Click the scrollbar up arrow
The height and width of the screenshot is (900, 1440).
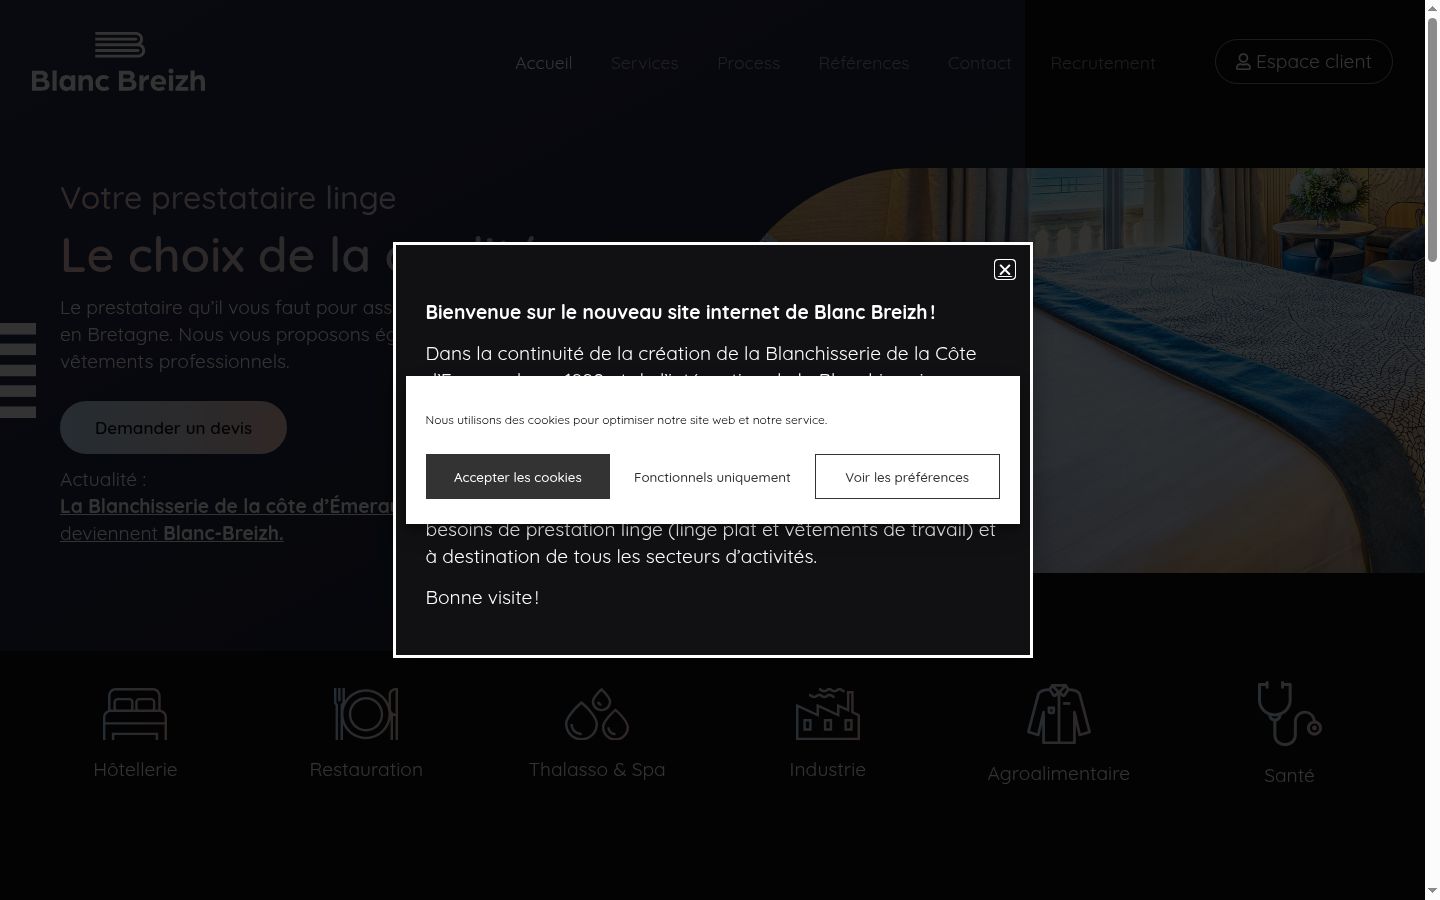point(1432,8)
